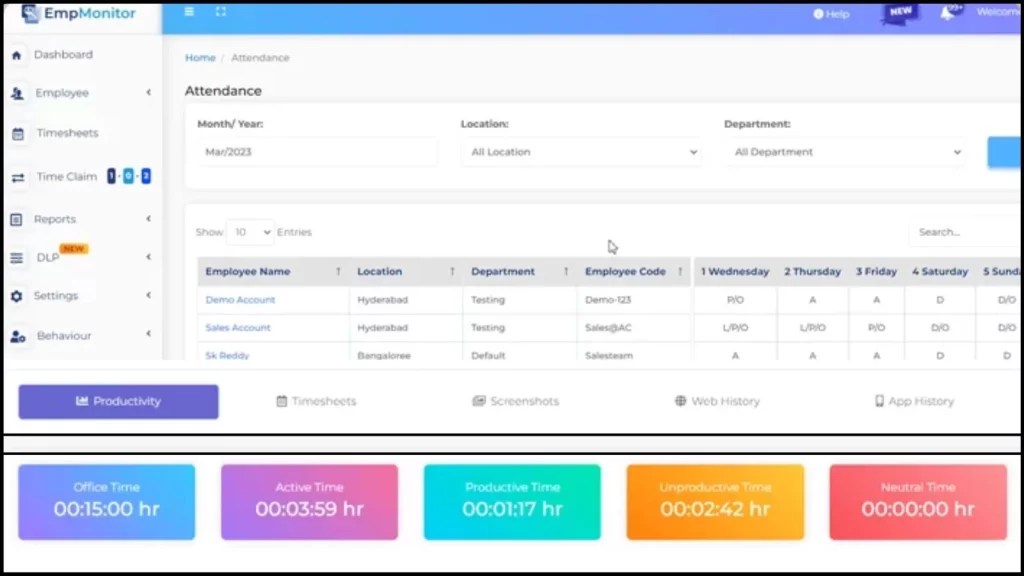Click the Productivity chart icon
The image size is (1024, 576).
[82, 401]
